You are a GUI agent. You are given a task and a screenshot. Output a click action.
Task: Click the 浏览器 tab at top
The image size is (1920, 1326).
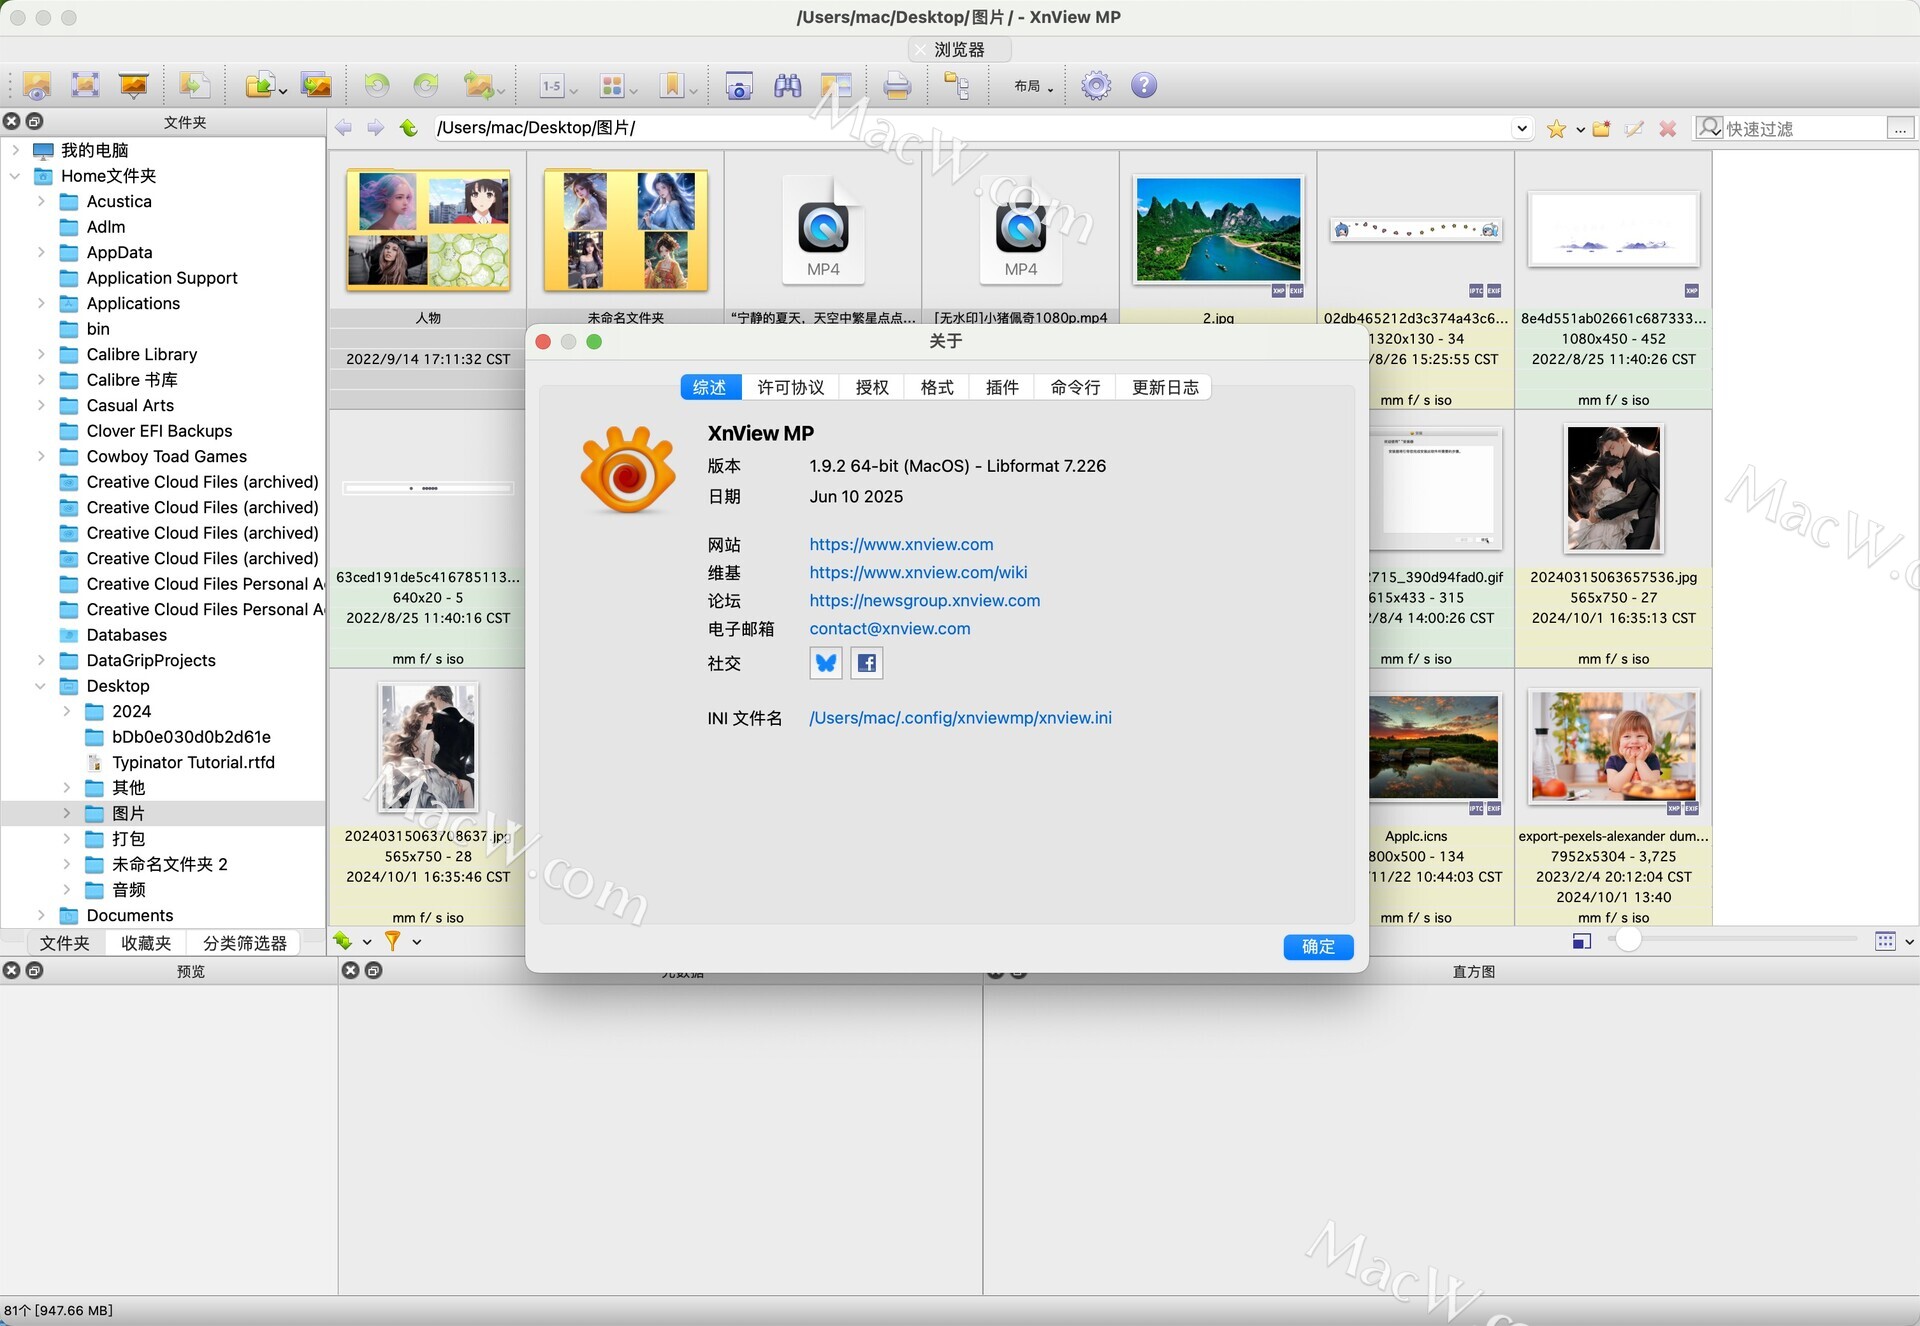click(959, 49)
